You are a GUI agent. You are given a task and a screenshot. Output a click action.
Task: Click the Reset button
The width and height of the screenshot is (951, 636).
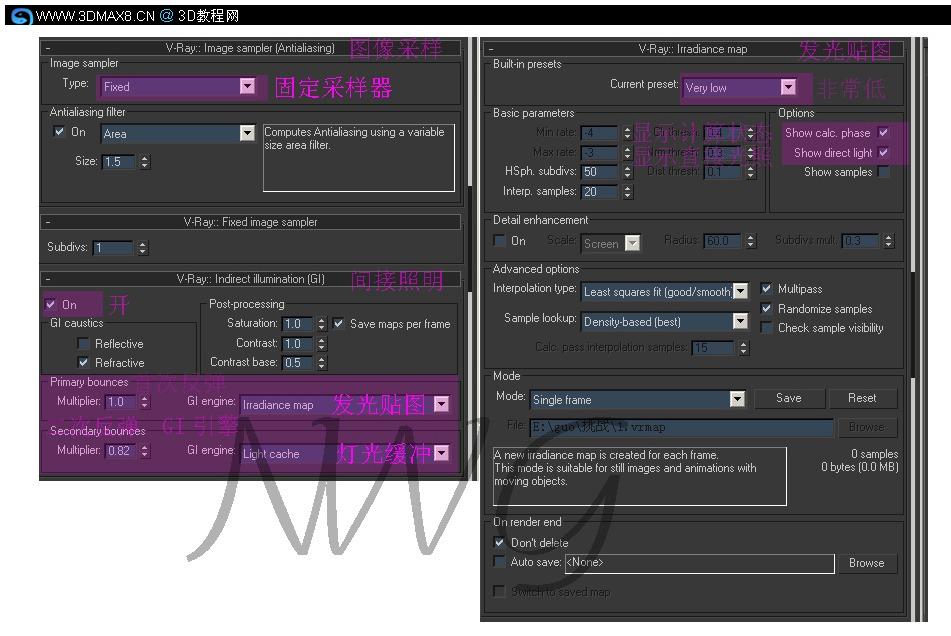coord(862,398)
